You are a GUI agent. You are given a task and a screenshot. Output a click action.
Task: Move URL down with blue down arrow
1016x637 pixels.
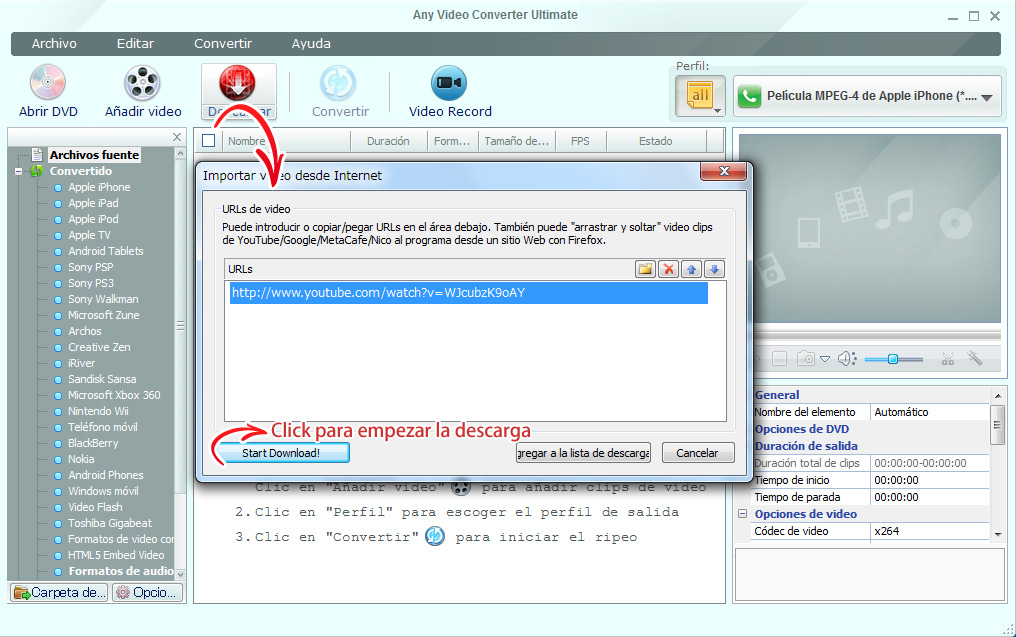click(x=714, y=269)
